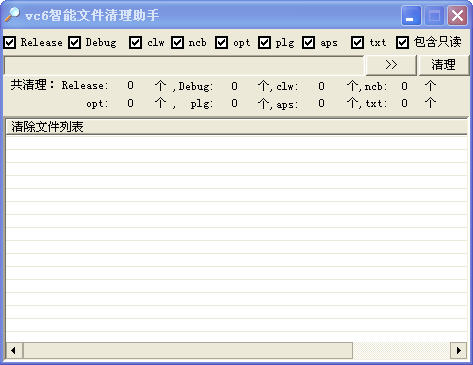Disable the plg checkbox
The image size is (473, 365).
tap(264, 43)
